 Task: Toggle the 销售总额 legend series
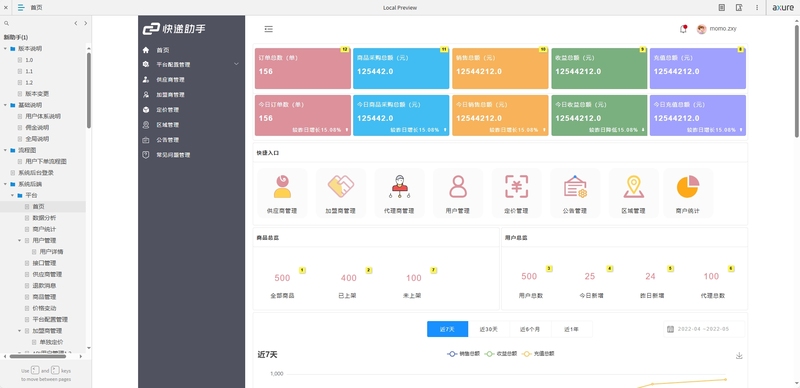pos(463,353)
